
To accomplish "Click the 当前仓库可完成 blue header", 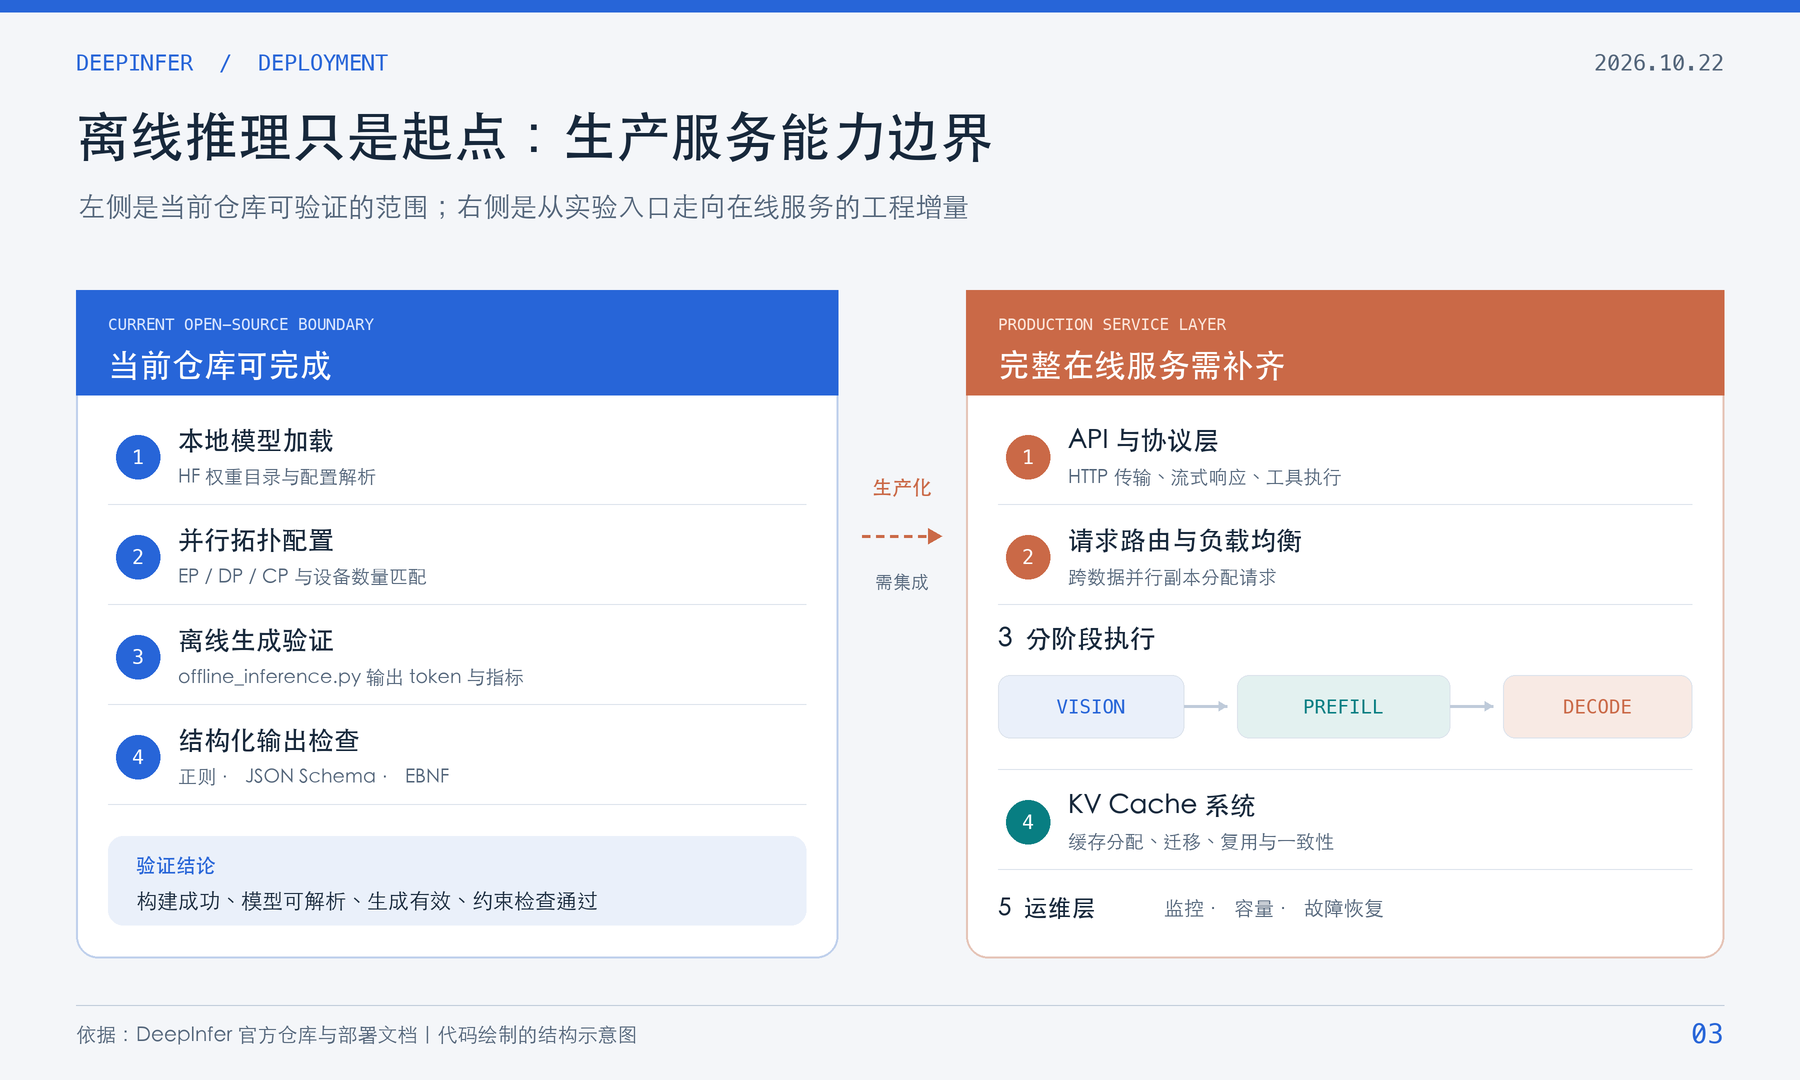I will [x=457, y=343].
